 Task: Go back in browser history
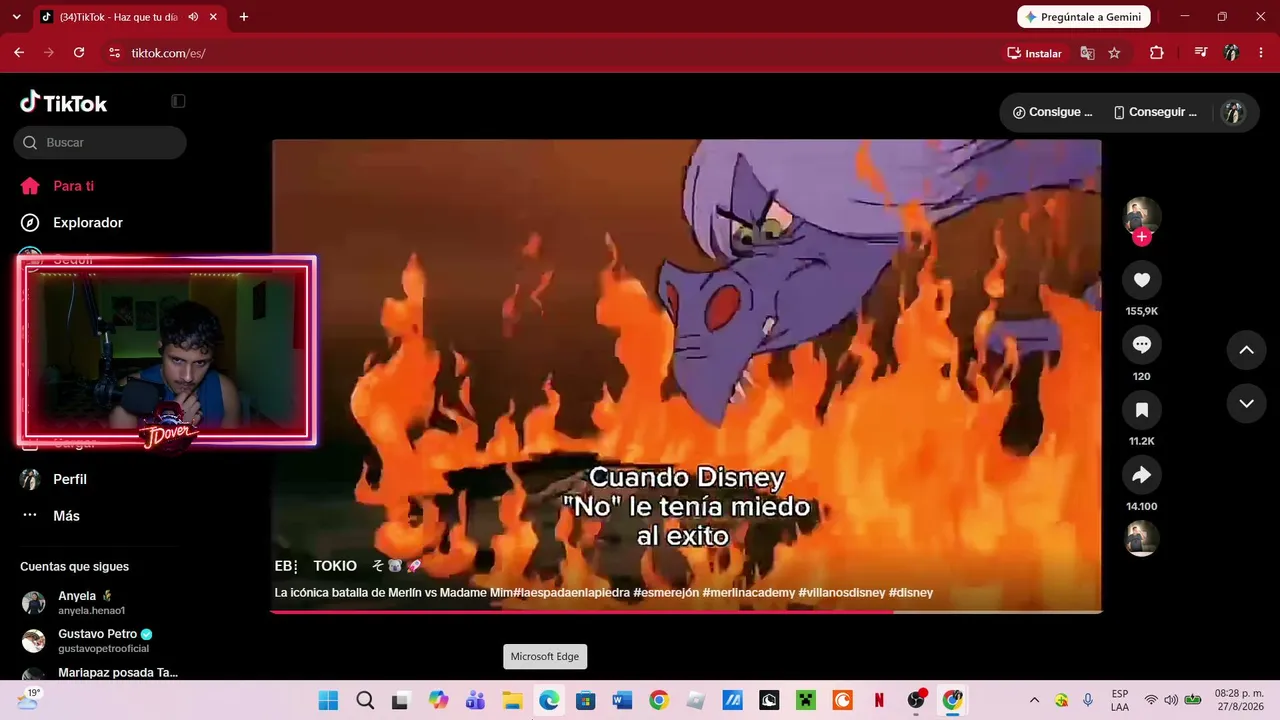pyautogui.click(x=19, y=53)
